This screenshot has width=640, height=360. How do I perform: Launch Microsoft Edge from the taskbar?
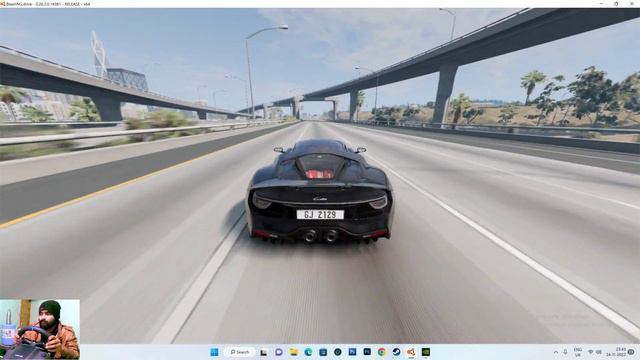point(309,352)
